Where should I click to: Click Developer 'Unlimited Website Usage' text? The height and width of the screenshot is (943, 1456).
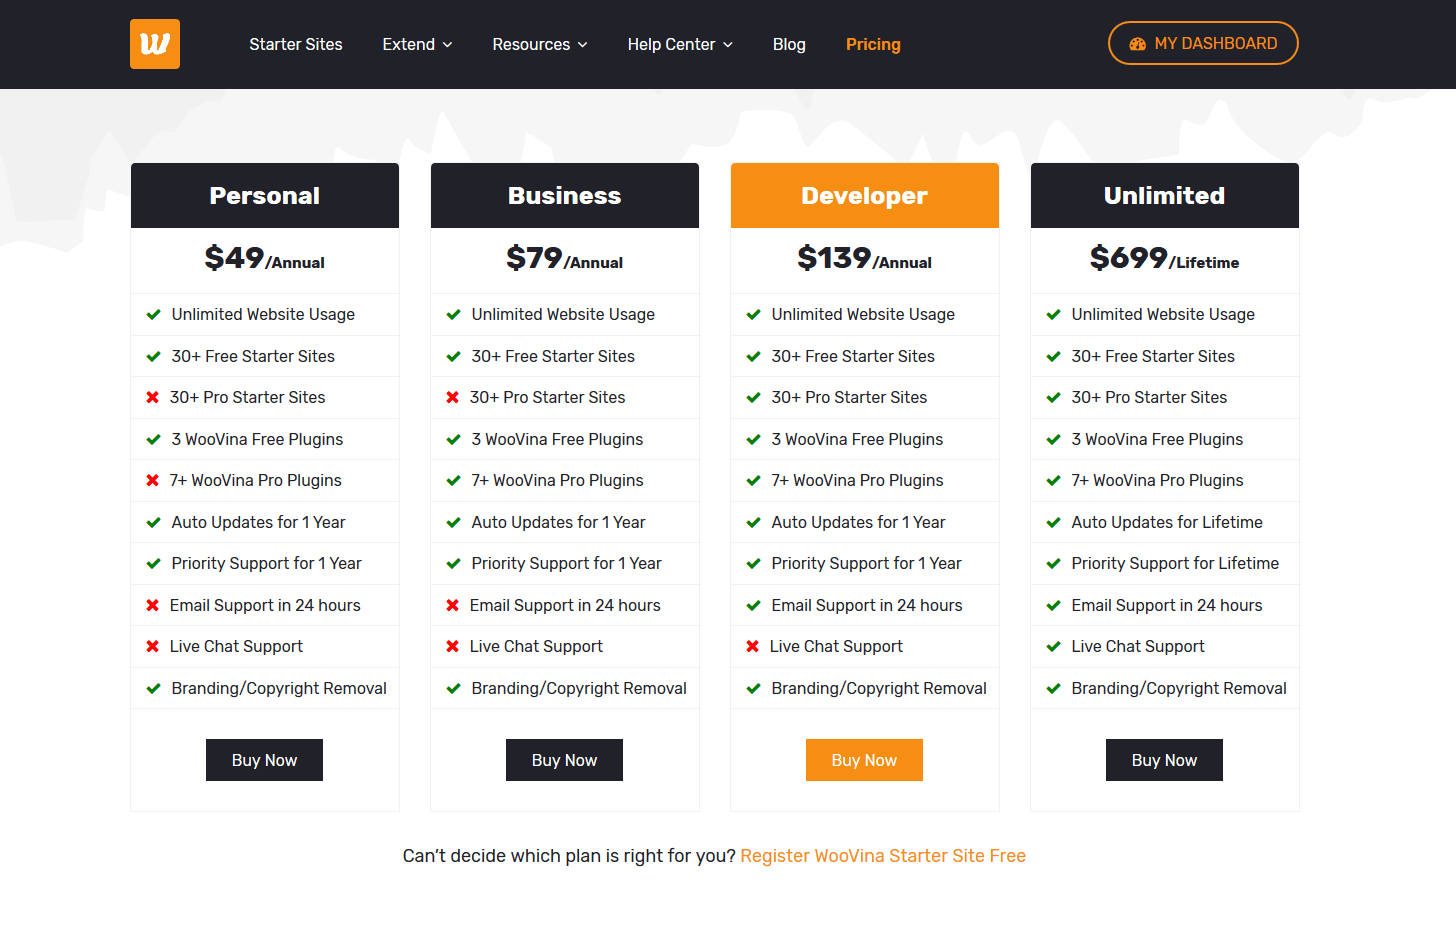[863, 314]
